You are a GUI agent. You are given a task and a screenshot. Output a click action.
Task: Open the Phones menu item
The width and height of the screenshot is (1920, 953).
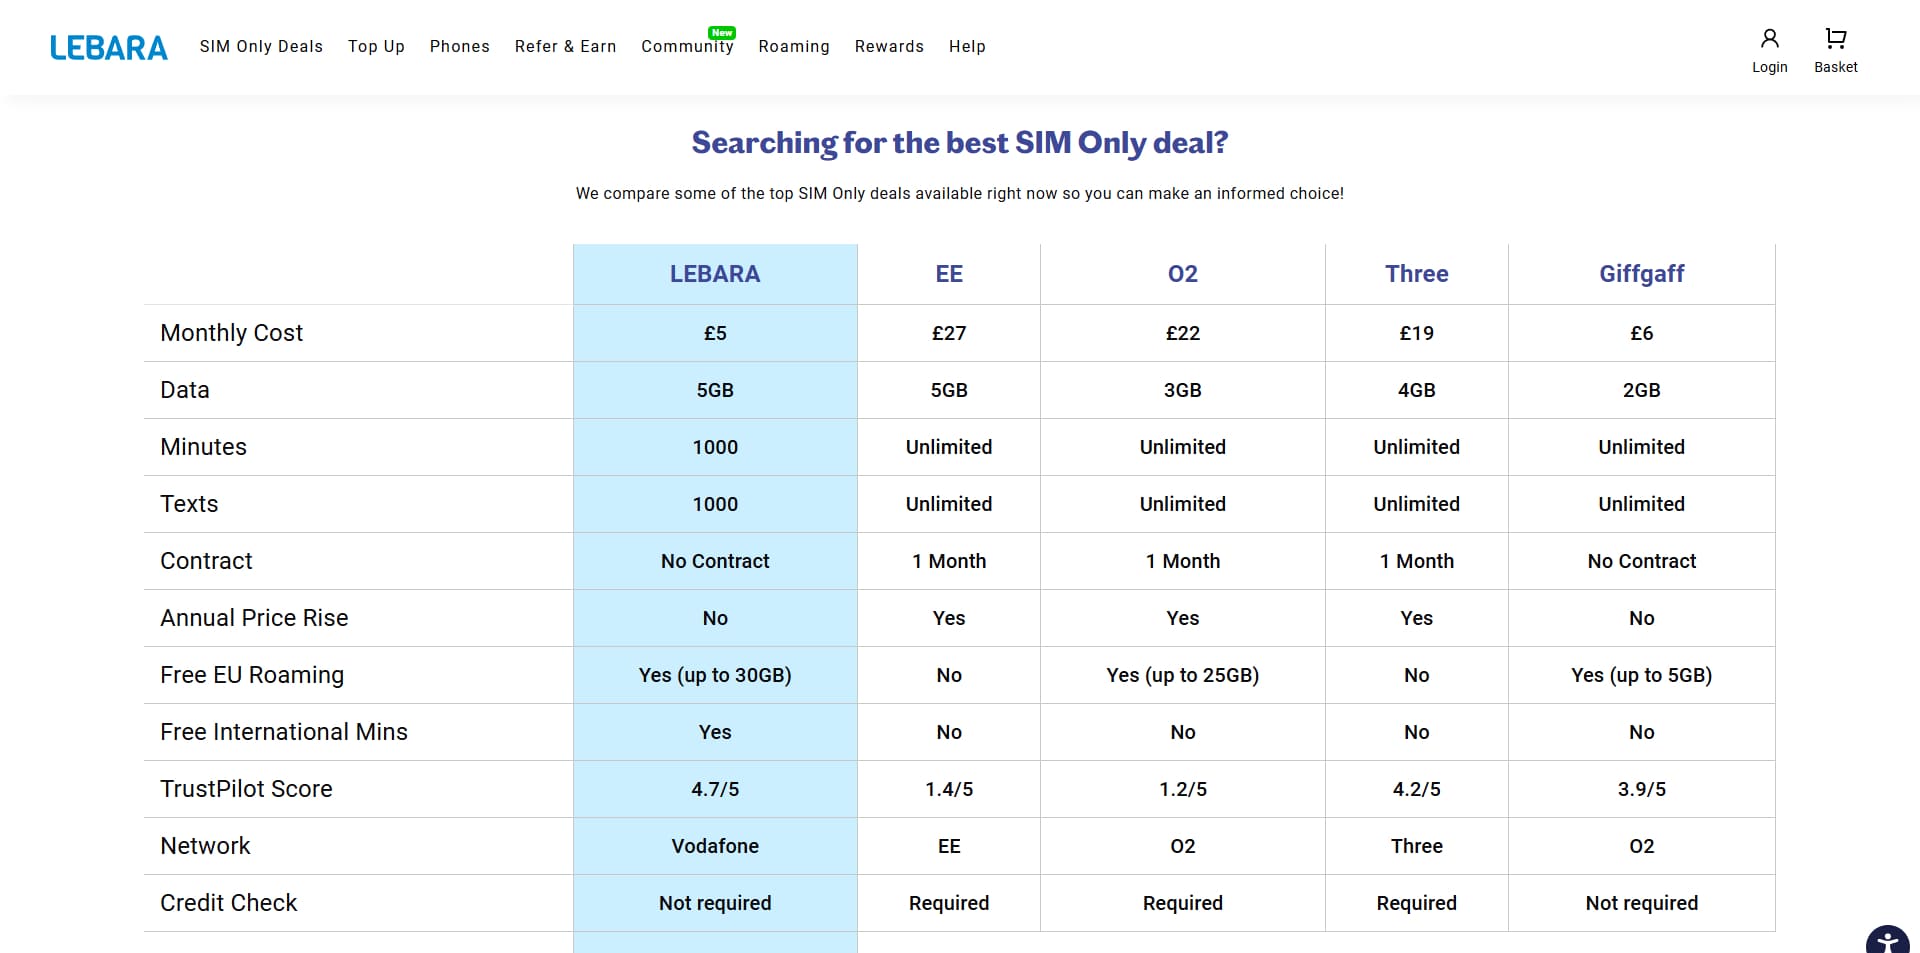(x=460, y=47)
